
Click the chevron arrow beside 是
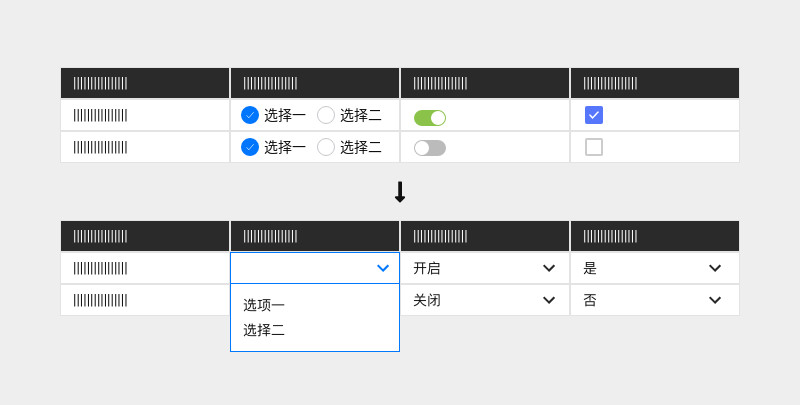(715, 268)
